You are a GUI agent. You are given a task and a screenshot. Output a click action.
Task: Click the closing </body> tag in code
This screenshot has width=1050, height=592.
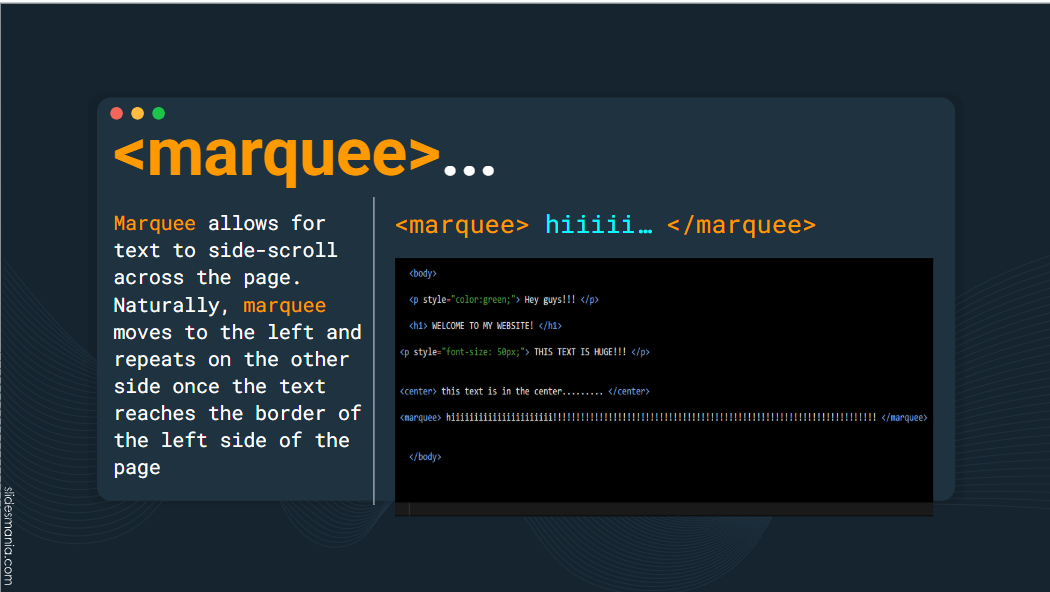click(x=425, y=457)
